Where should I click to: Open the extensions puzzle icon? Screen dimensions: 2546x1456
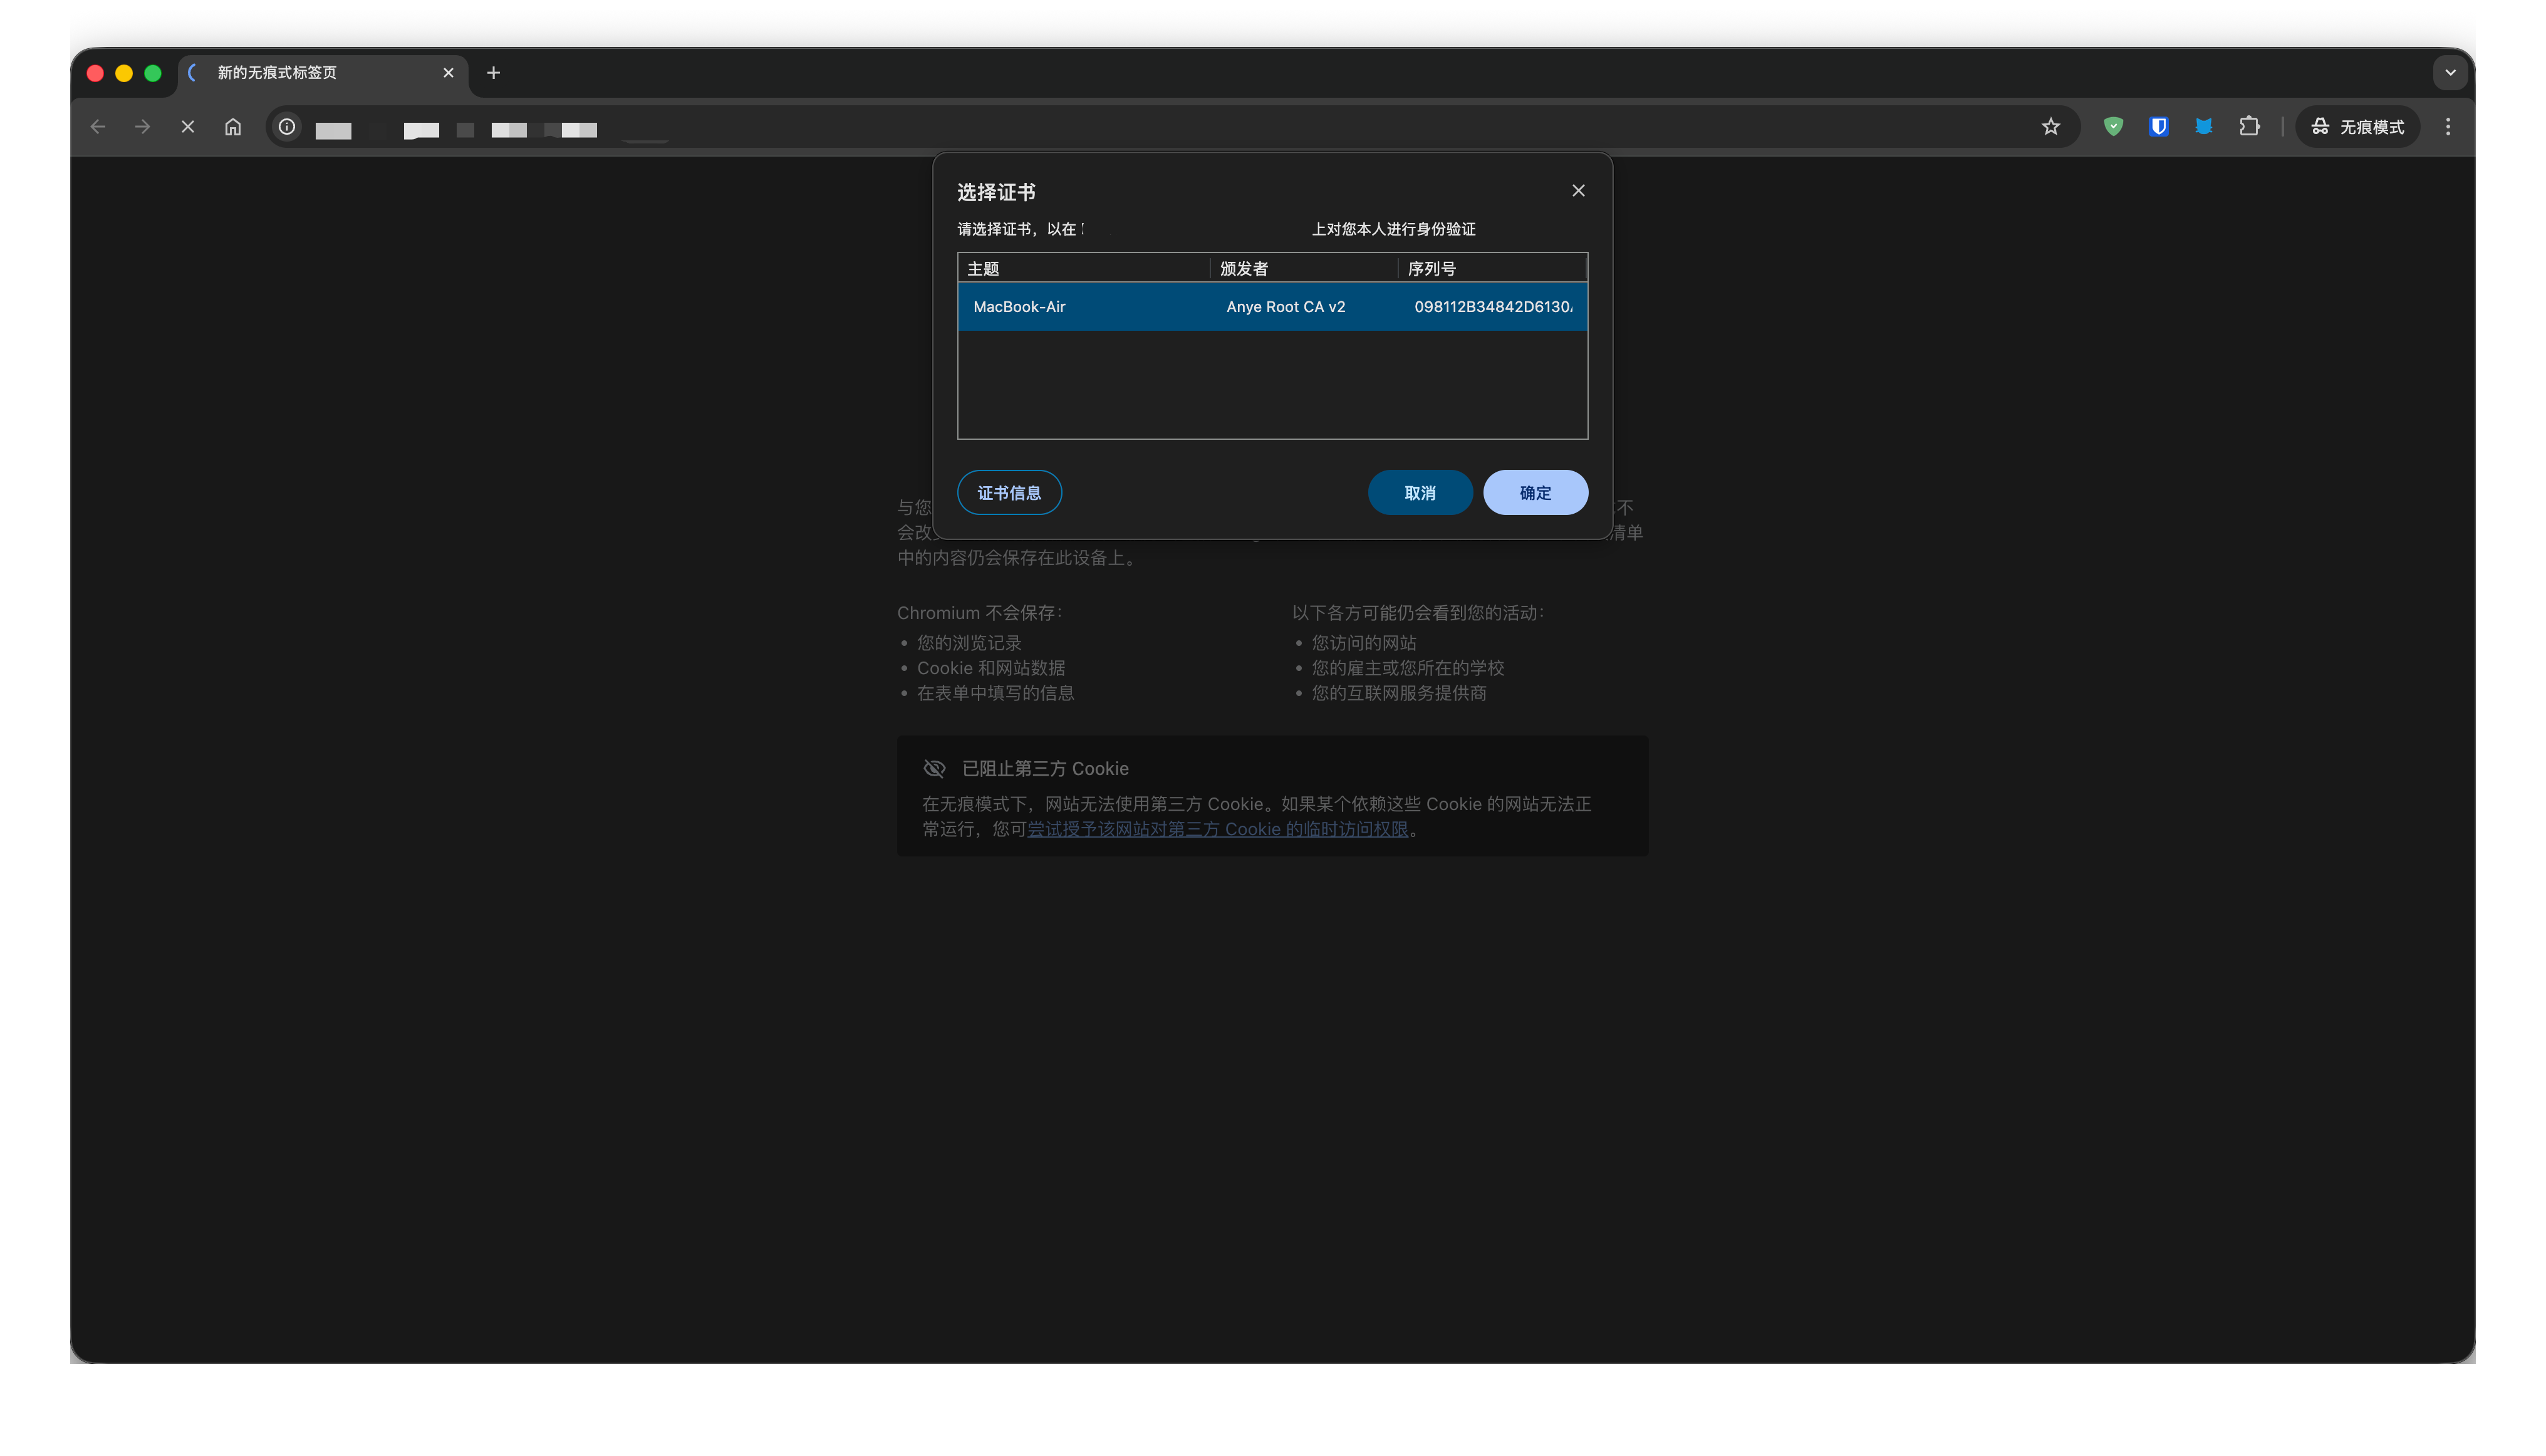click(x=2249, y=127)
